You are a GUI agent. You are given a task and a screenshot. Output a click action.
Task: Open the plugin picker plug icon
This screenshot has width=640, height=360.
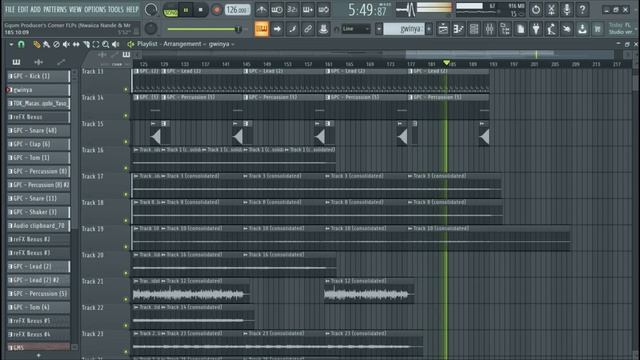tap(536, 29)
